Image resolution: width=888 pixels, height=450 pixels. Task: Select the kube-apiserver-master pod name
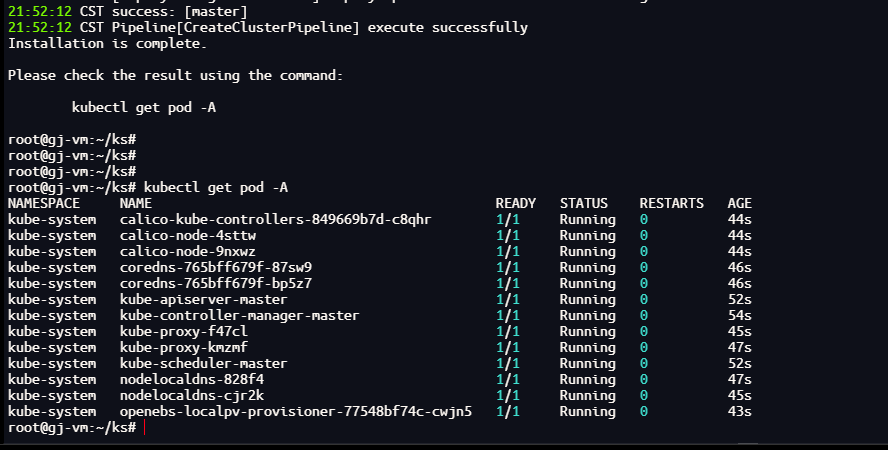point(204,299)
